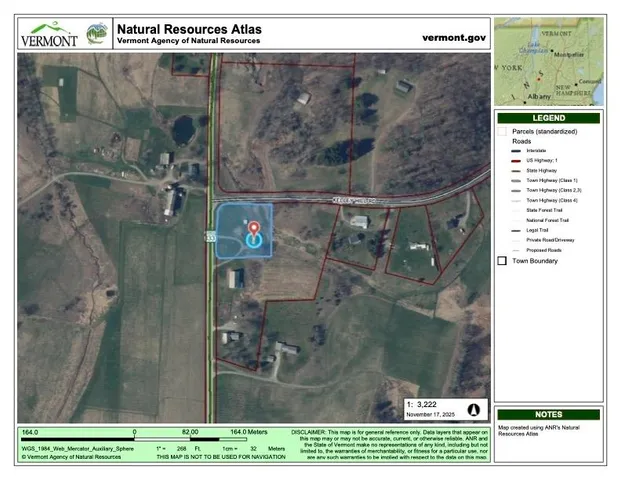This screenshot has height=480, width=621.
Task: Click the blue circle marker under the pin
Action: coord(254,240)
